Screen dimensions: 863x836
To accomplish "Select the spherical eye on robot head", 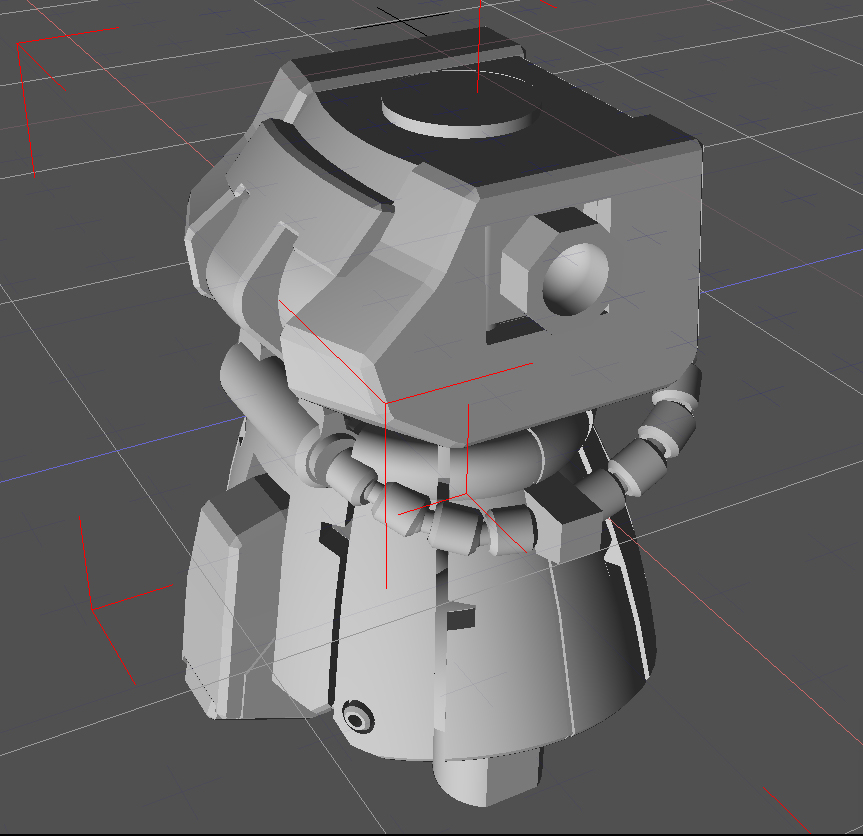I will (x=575, y=278).
